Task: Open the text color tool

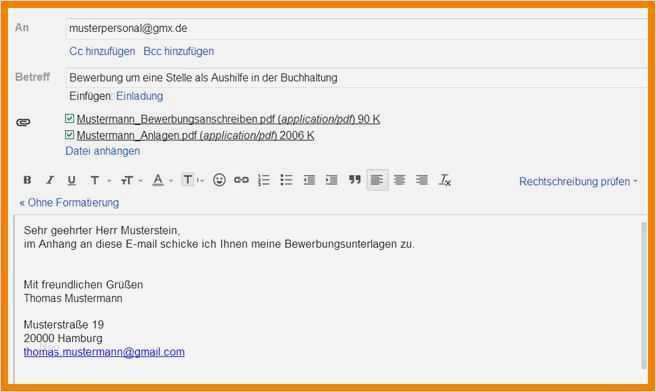Action: 158,180
